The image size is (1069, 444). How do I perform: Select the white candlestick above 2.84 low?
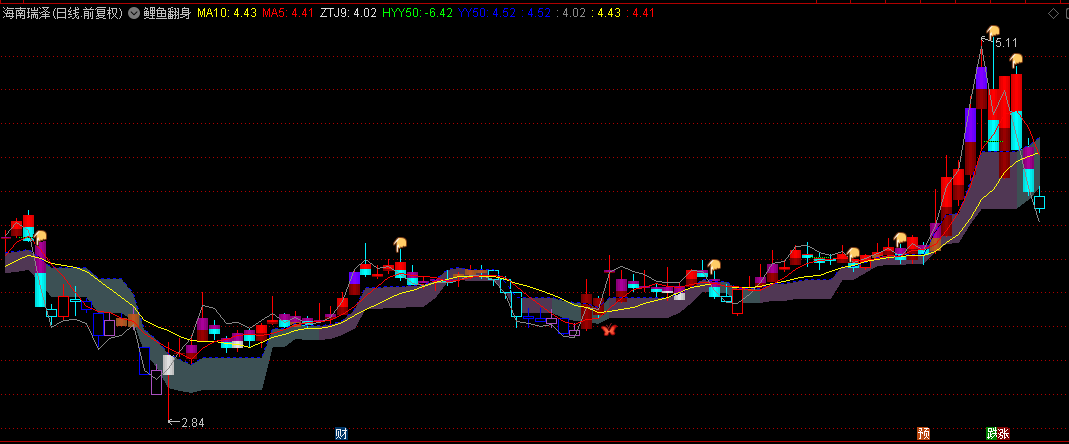(168, 365)
